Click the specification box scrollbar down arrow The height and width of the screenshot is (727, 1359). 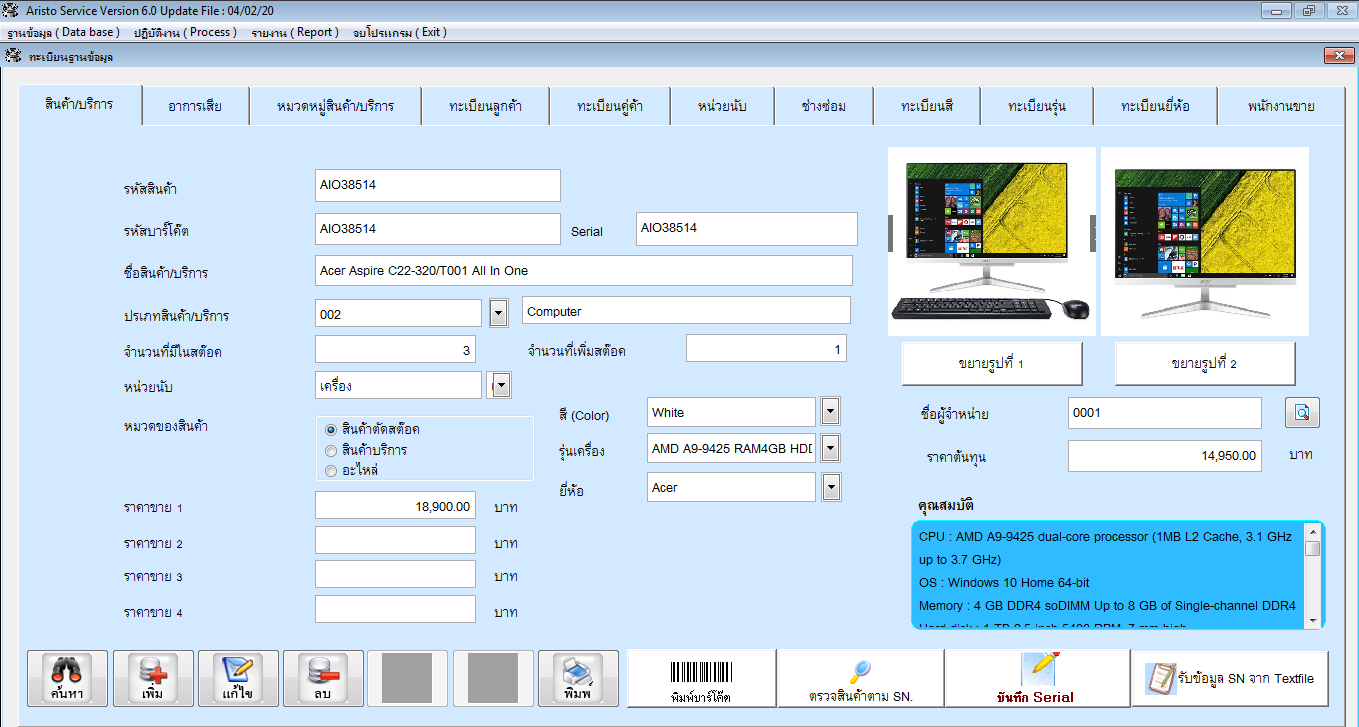1312,620
